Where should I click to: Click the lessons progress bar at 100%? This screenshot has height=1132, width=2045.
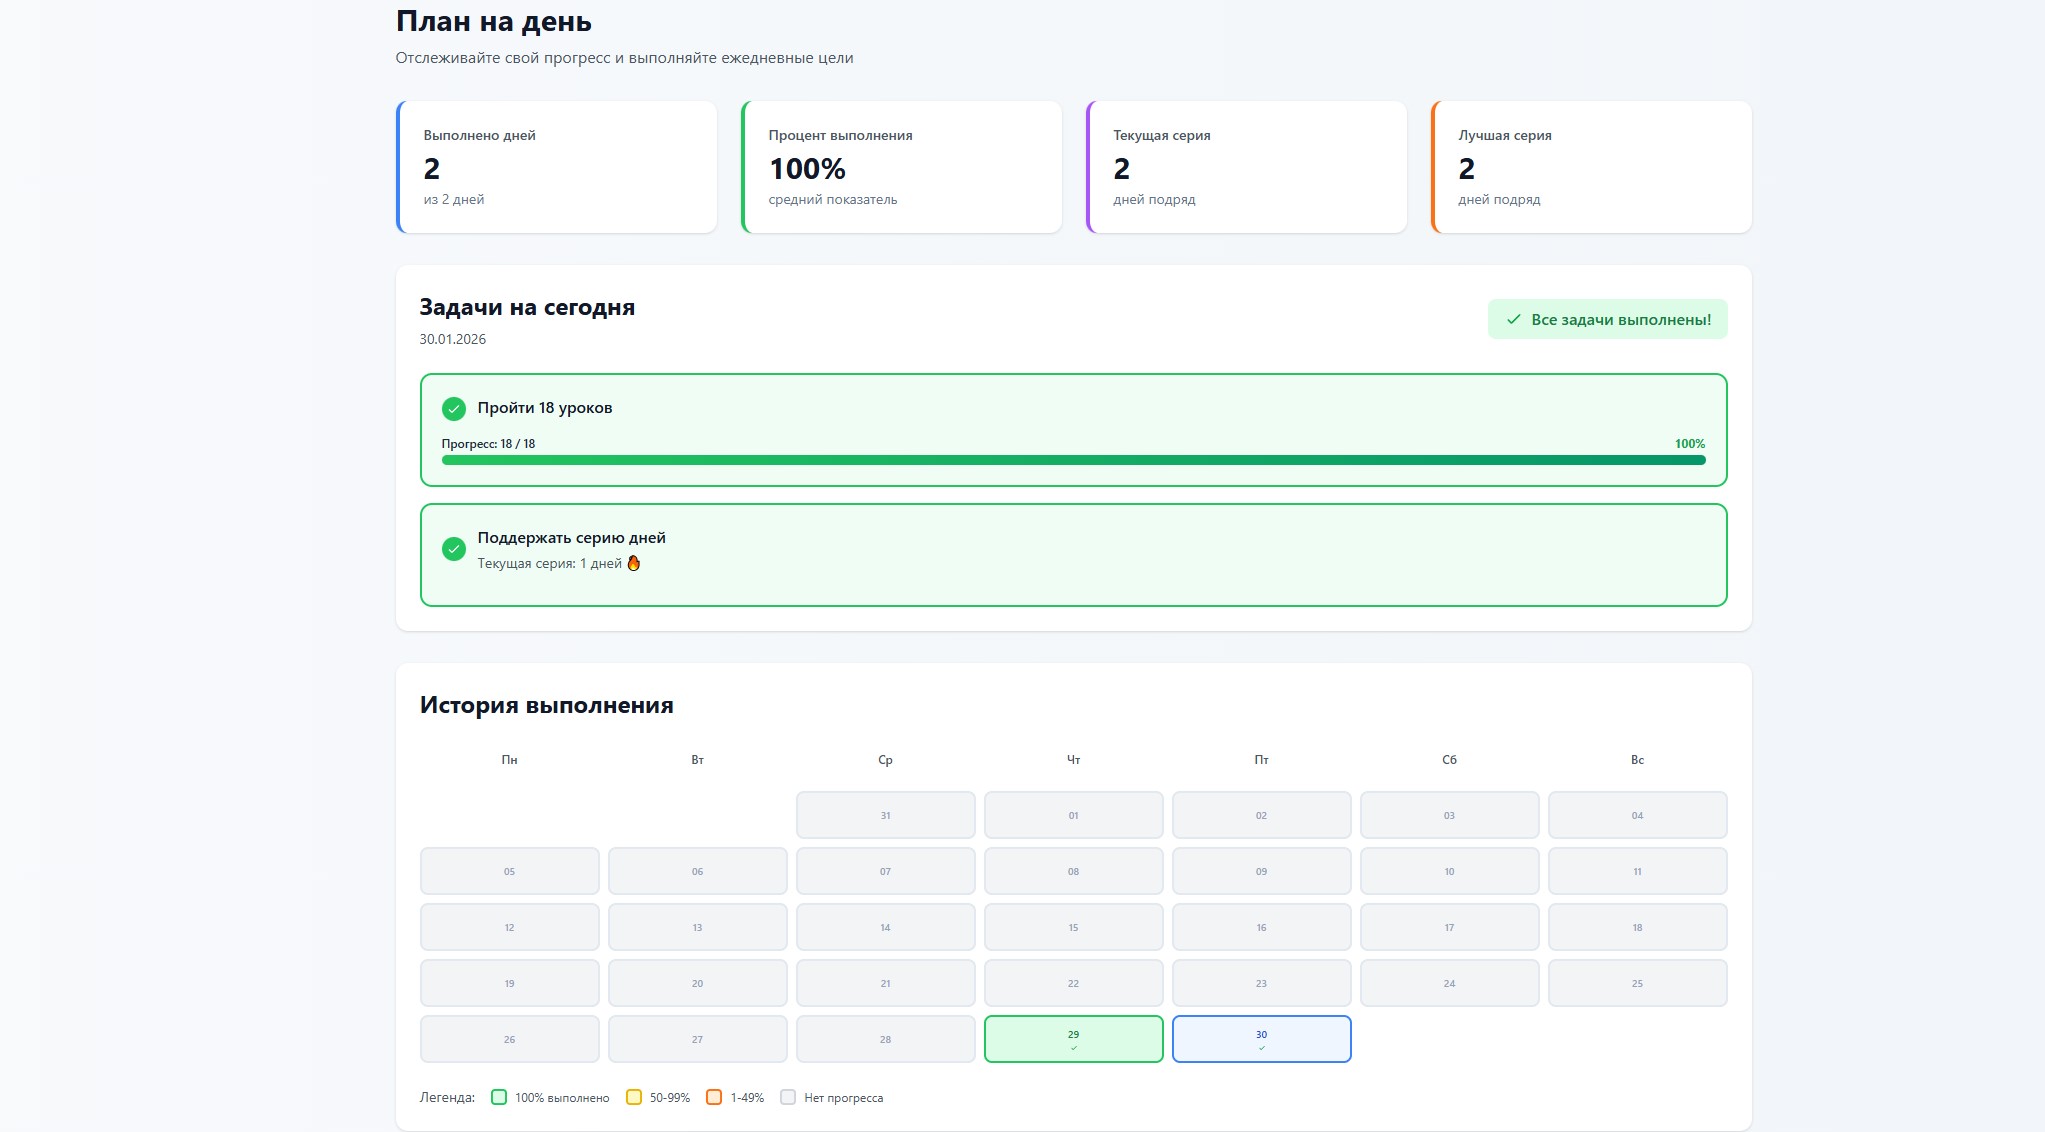[1073, 460]
